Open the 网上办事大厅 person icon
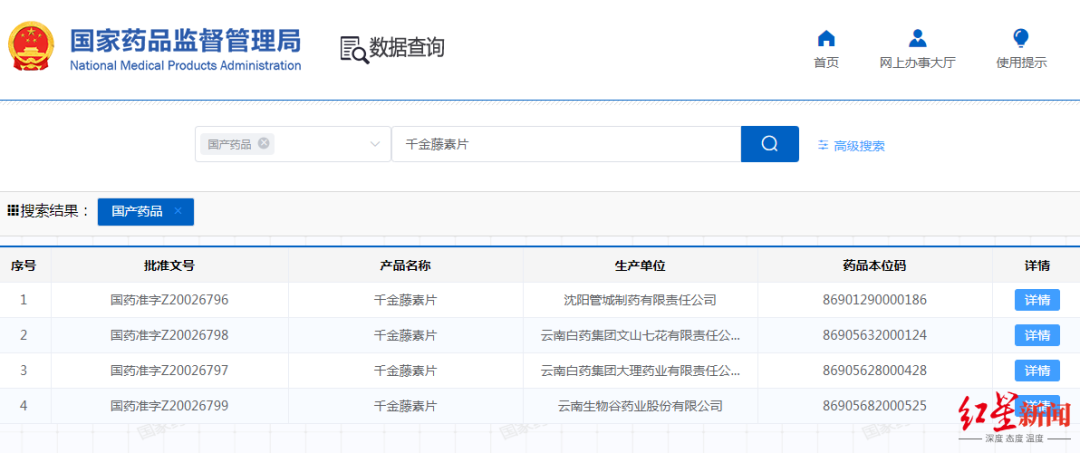Image resolution: width=1080 pixels, height=453 pixels. click(x=917, y=38)
